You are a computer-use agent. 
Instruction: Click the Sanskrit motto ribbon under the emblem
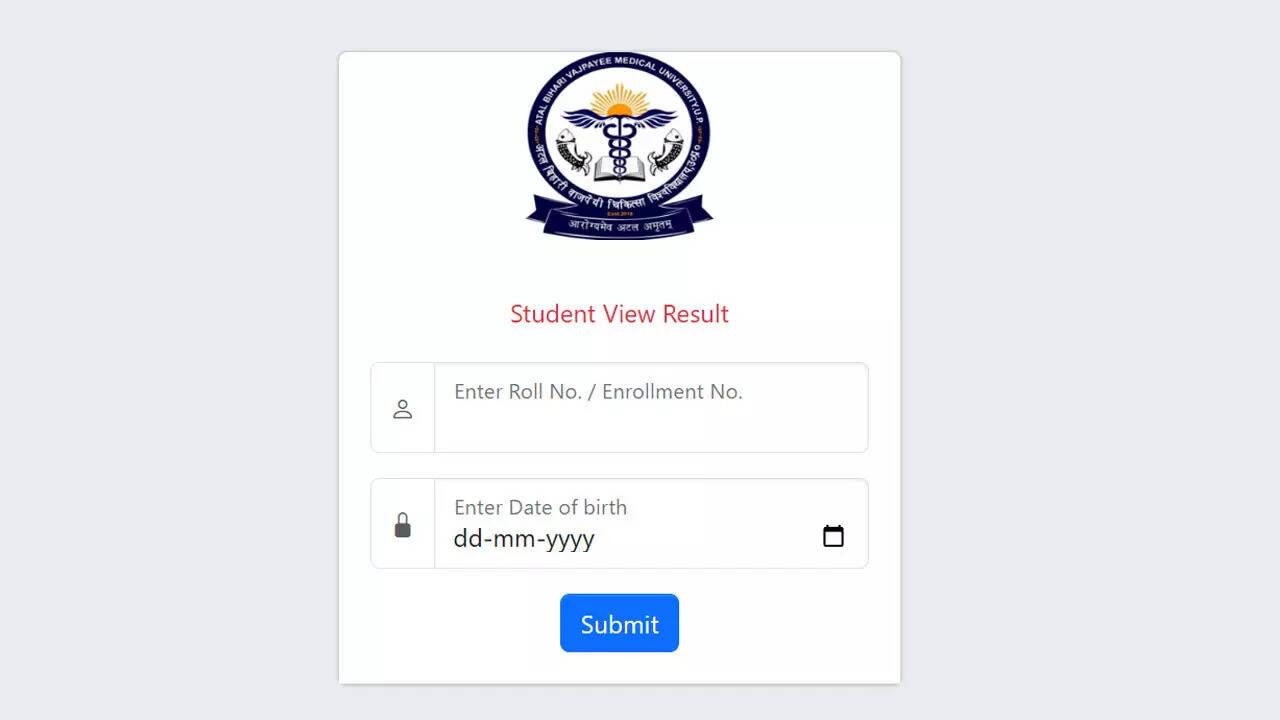pyautogui.click(x=619, y=220)
